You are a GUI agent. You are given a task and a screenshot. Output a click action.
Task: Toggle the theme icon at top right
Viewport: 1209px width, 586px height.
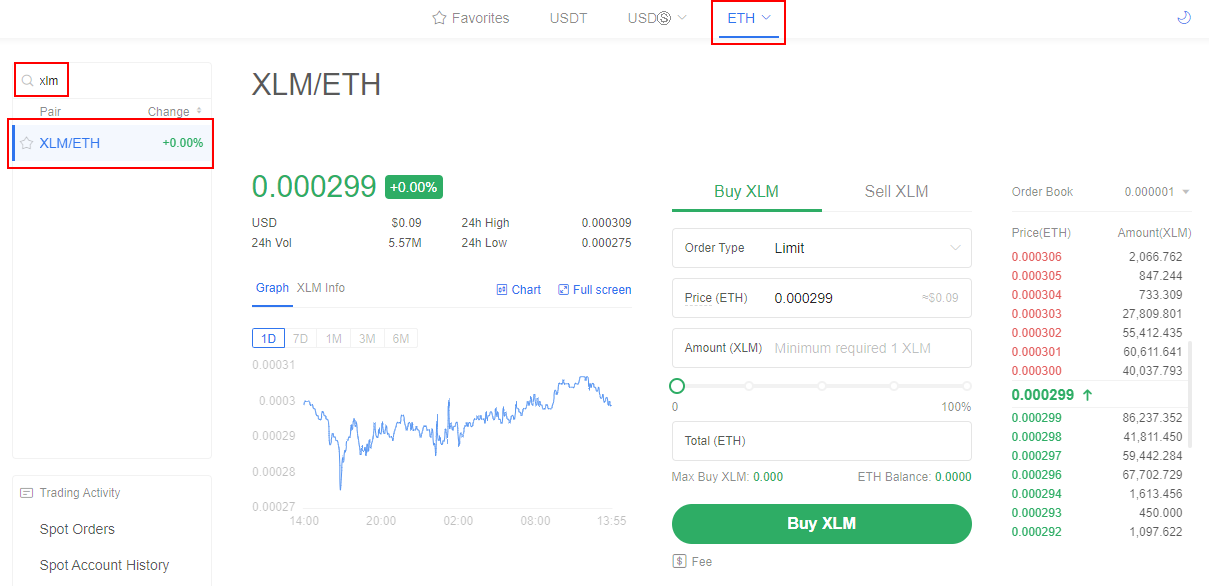coord(1184,17)
